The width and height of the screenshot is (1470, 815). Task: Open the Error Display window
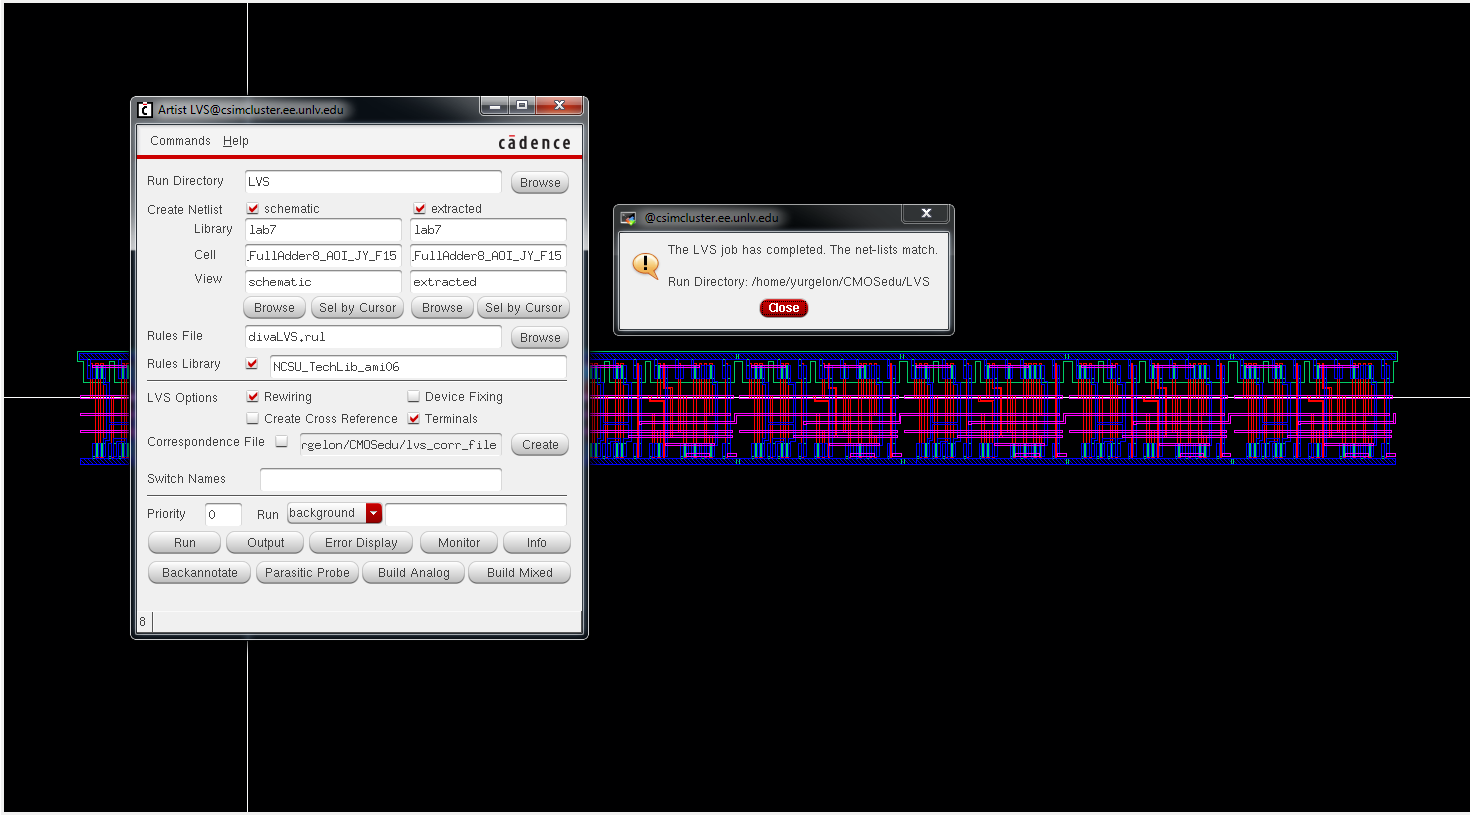point(361,543)
